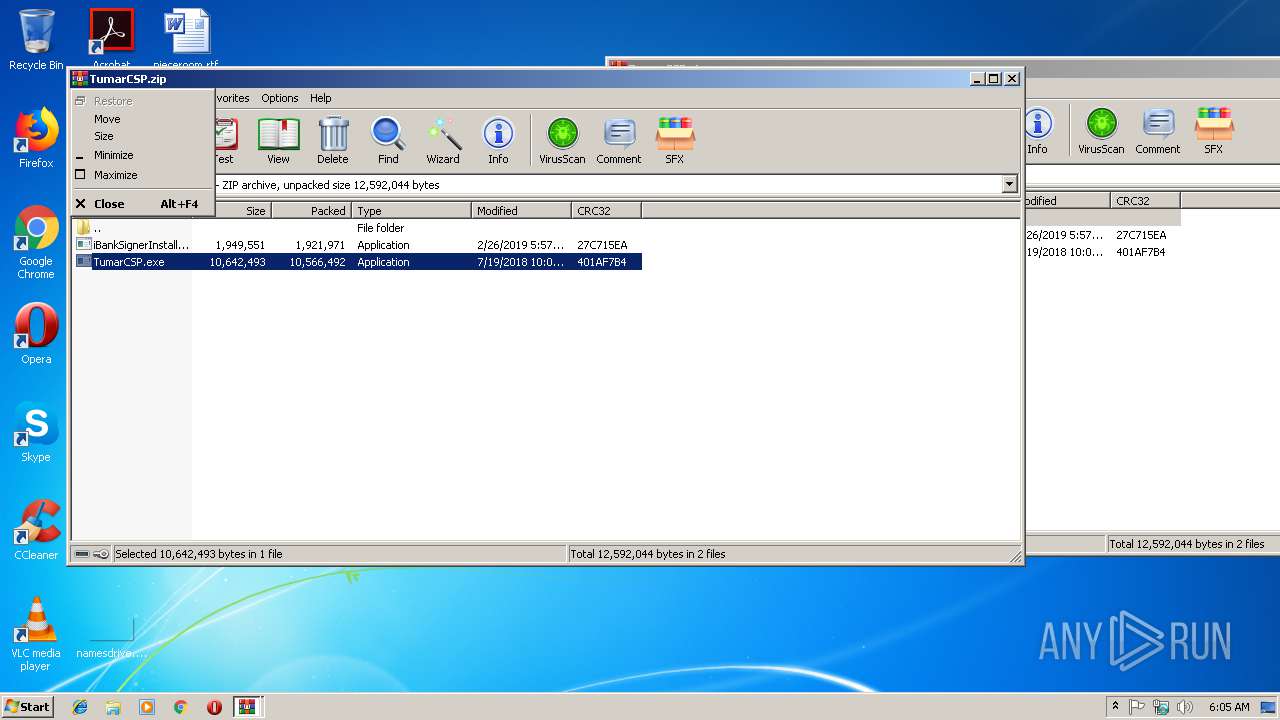
Task: Click VirusScan icon in background WinRAR window
Action: [x=1101, y=130]
